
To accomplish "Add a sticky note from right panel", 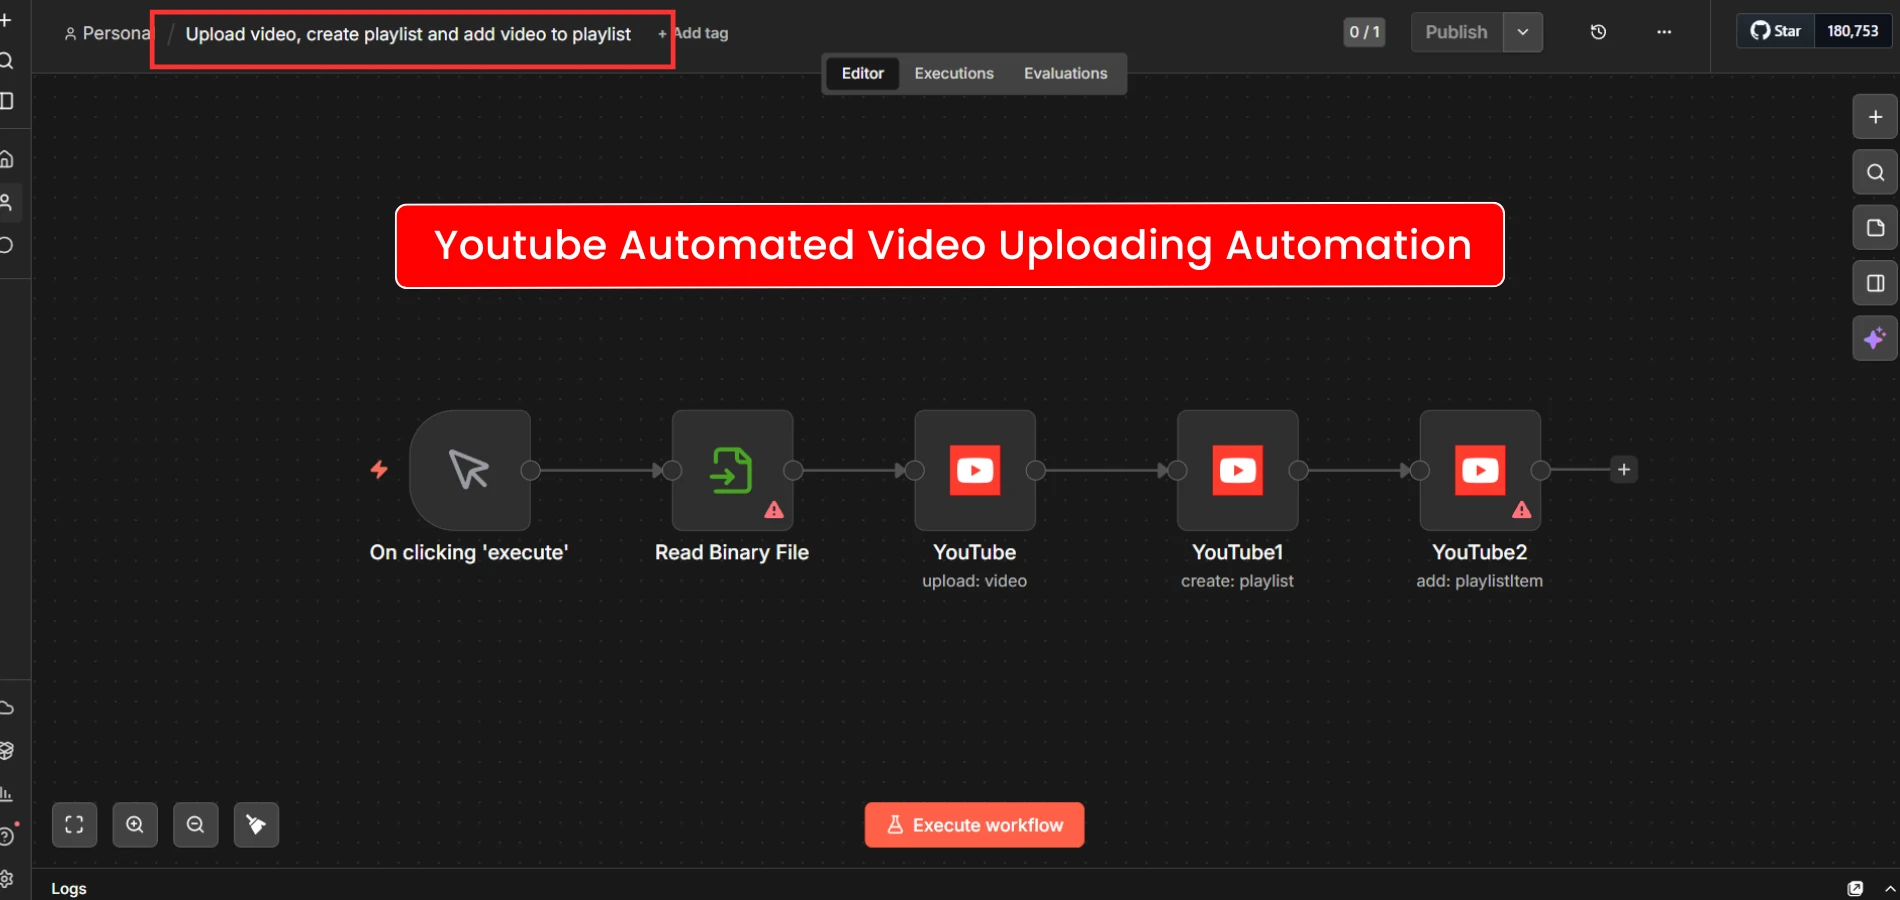I will 1875,228.
